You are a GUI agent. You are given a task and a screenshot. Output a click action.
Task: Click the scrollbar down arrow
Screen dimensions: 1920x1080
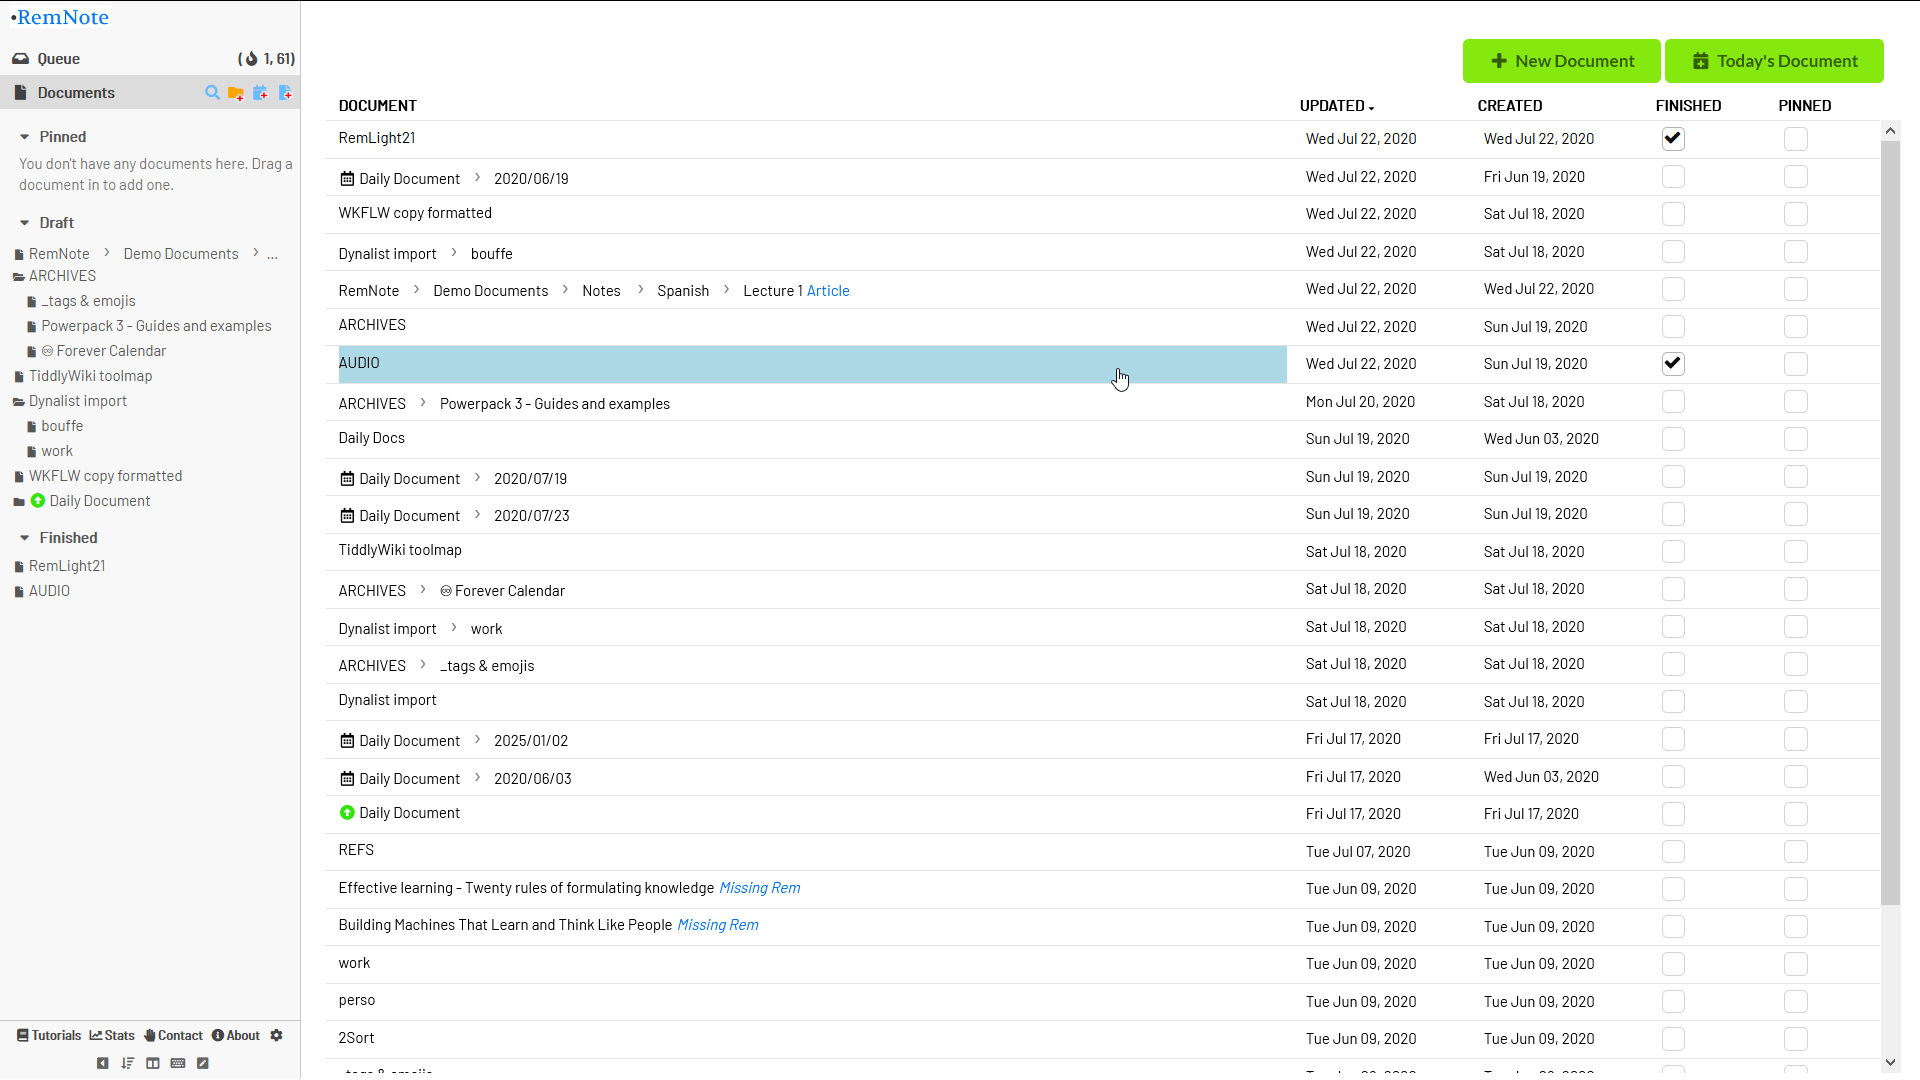pos(1890,1062)
